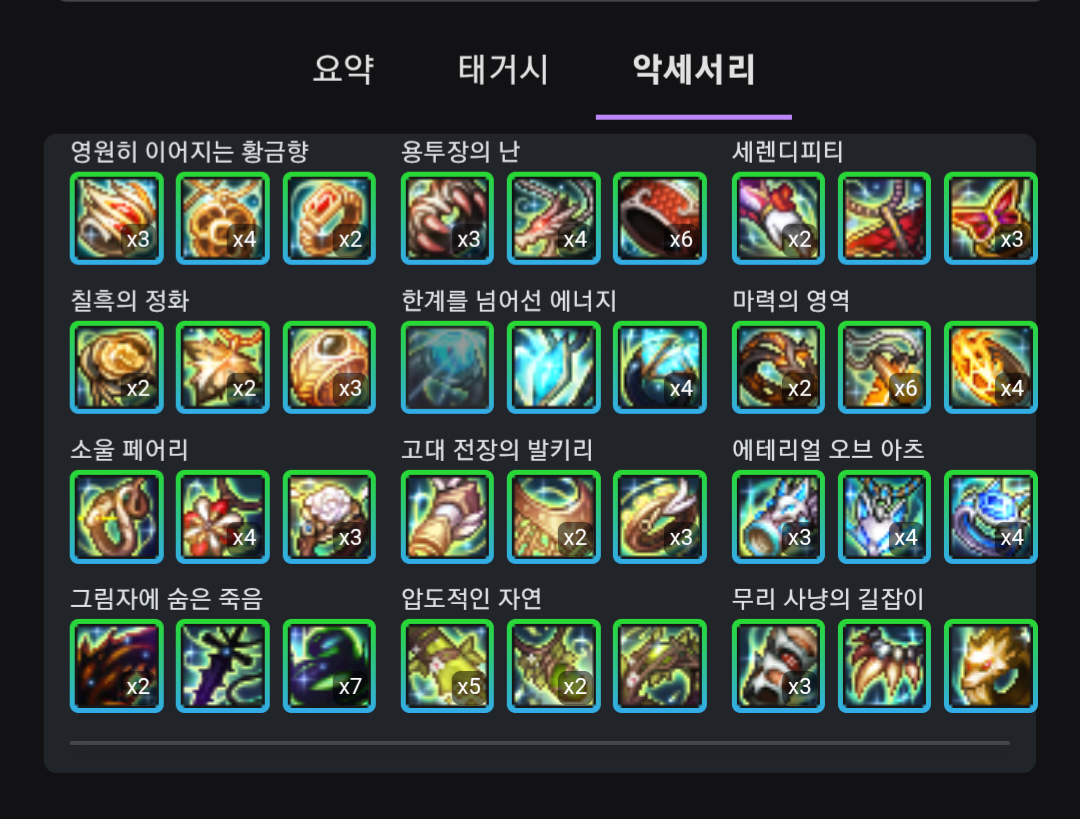Image resolution: width=1080 pixels, height=819 pixels.
Task: Click the x2 golden collar in 고대 전장의 발키리
Action: pyautogui.click(x=554, y=517)
